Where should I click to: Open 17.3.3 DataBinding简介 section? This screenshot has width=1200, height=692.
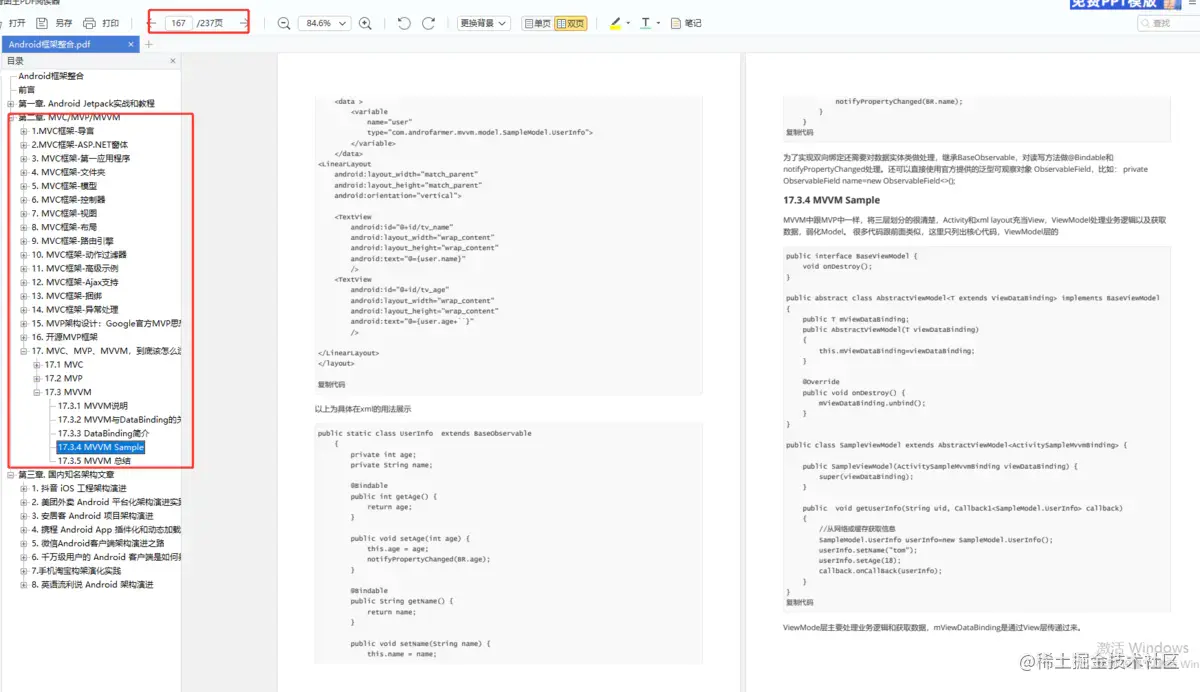pyautogui.click(x=103, y=433)
